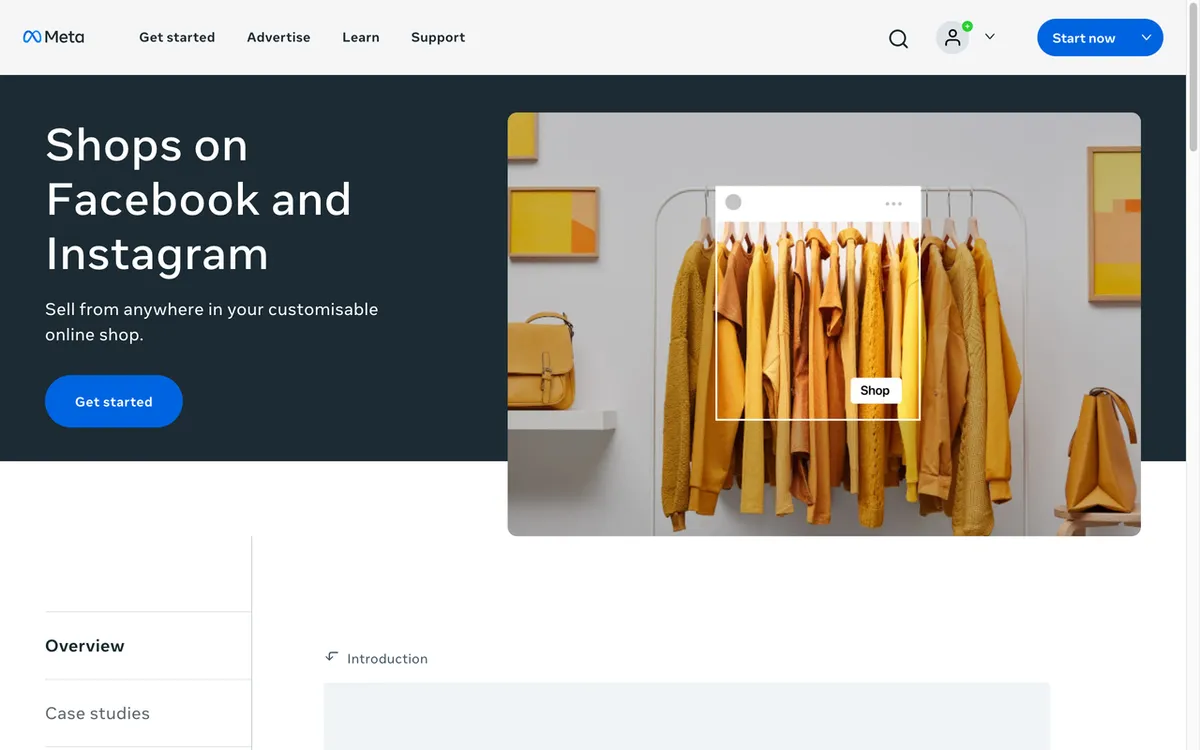This screenshot has height=750, width=1200.
Task: Select the Overview sidebar tab
Action: [148, 646]
